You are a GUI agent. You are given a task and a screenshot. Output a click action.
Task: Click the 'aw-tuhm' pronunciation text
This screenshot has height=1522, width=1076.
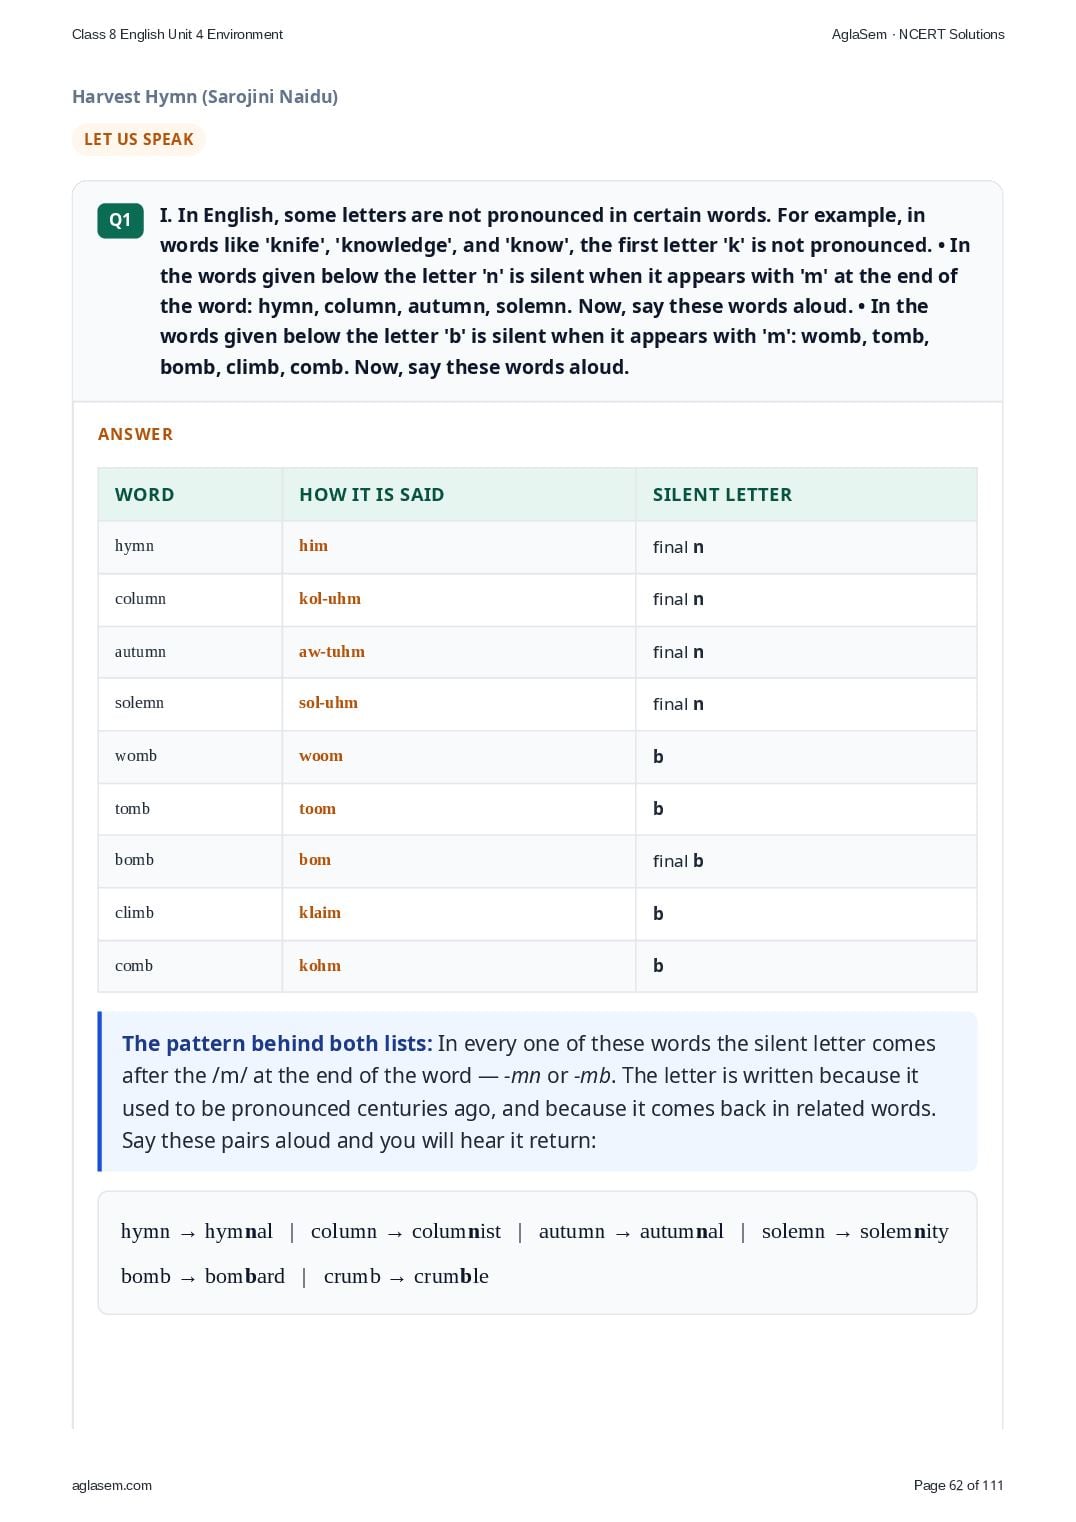pyautogui.click(x=332, y=651)
